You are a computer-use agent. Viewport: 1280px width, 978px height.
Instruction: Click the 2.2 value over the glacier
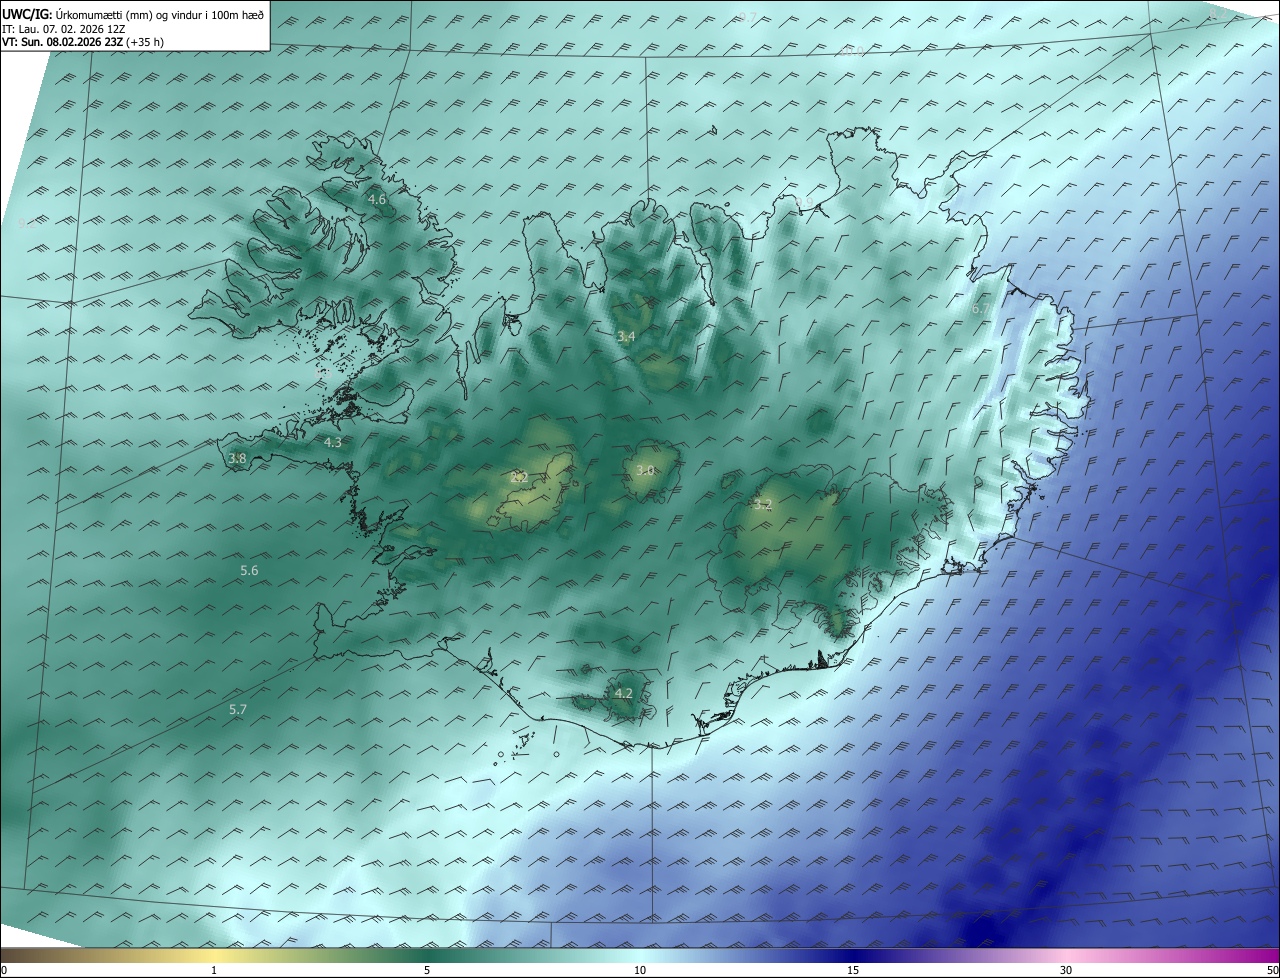[x=519, y=477]
